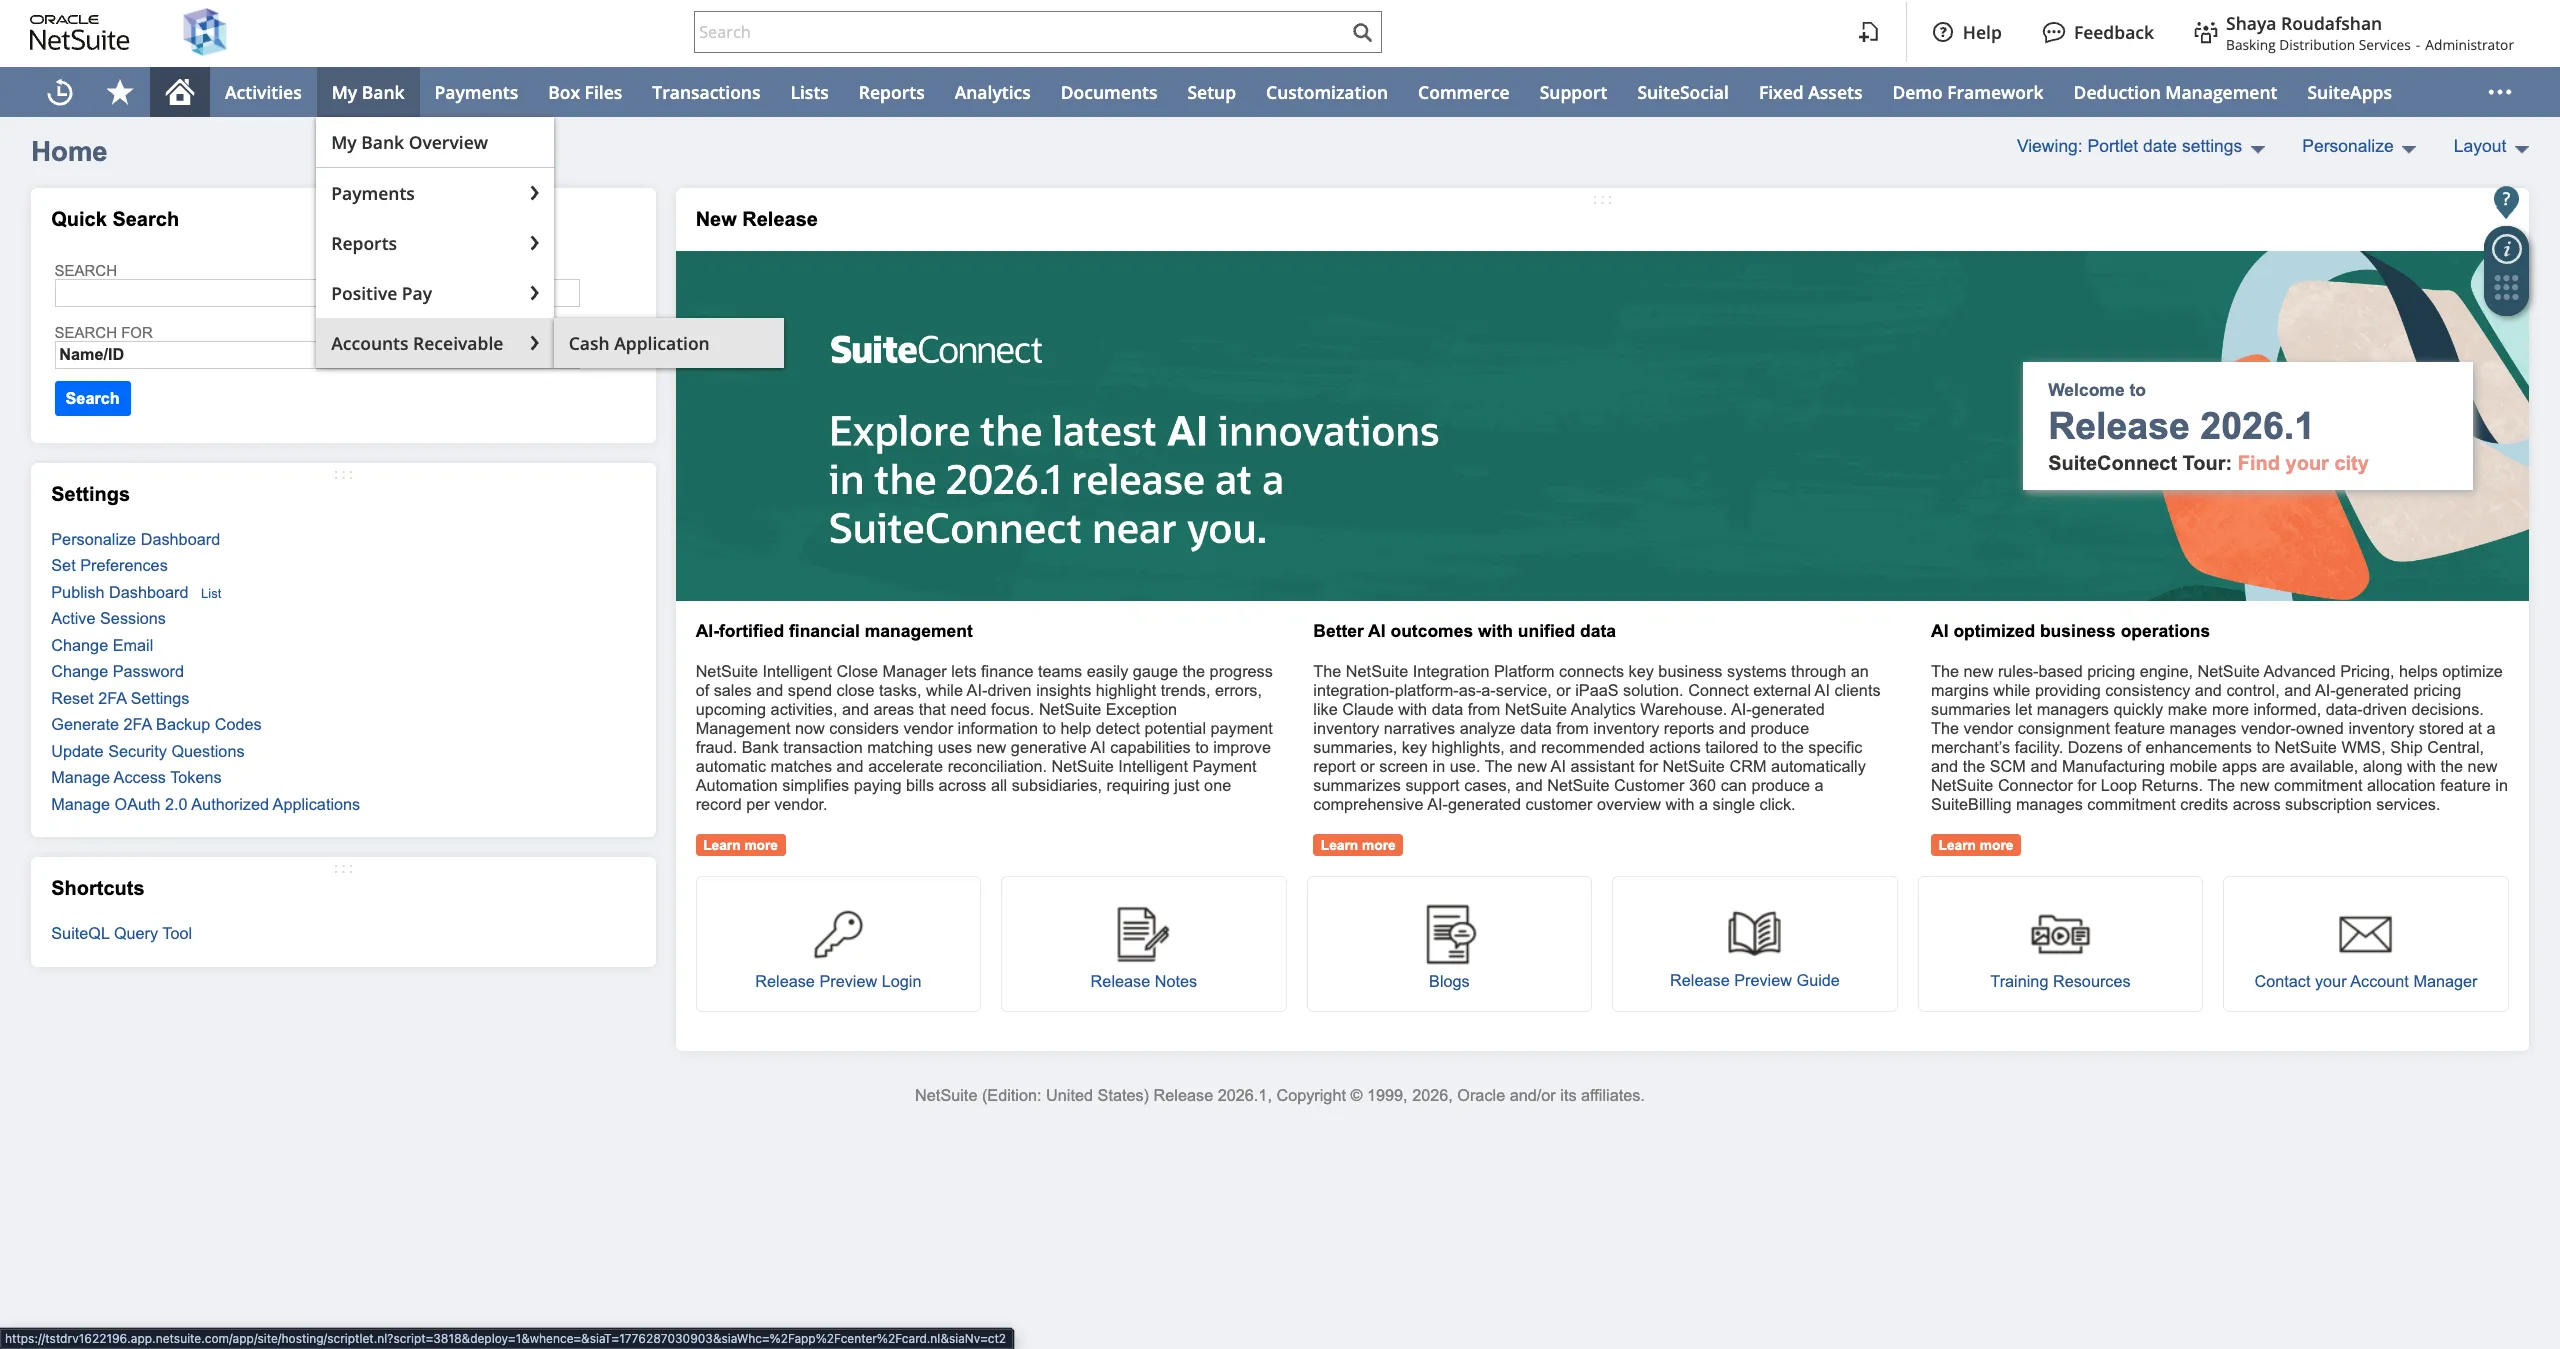Click the global Search input field
This screenshot has height=1349, width=2560.
click(x=1020, y=32)
